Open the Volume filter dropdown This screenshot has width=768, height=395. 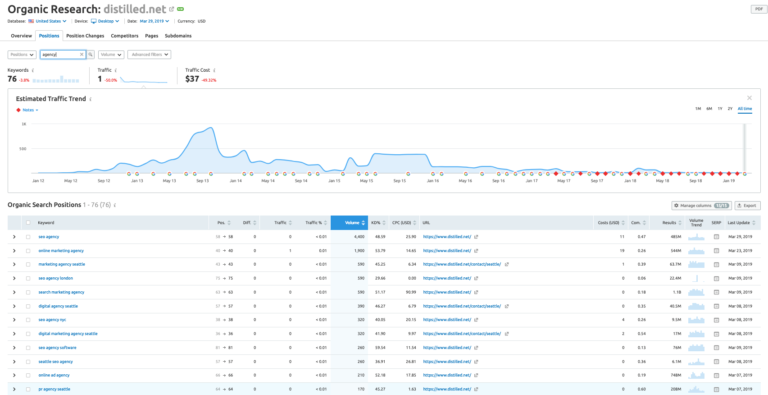[x=111, y=54]
